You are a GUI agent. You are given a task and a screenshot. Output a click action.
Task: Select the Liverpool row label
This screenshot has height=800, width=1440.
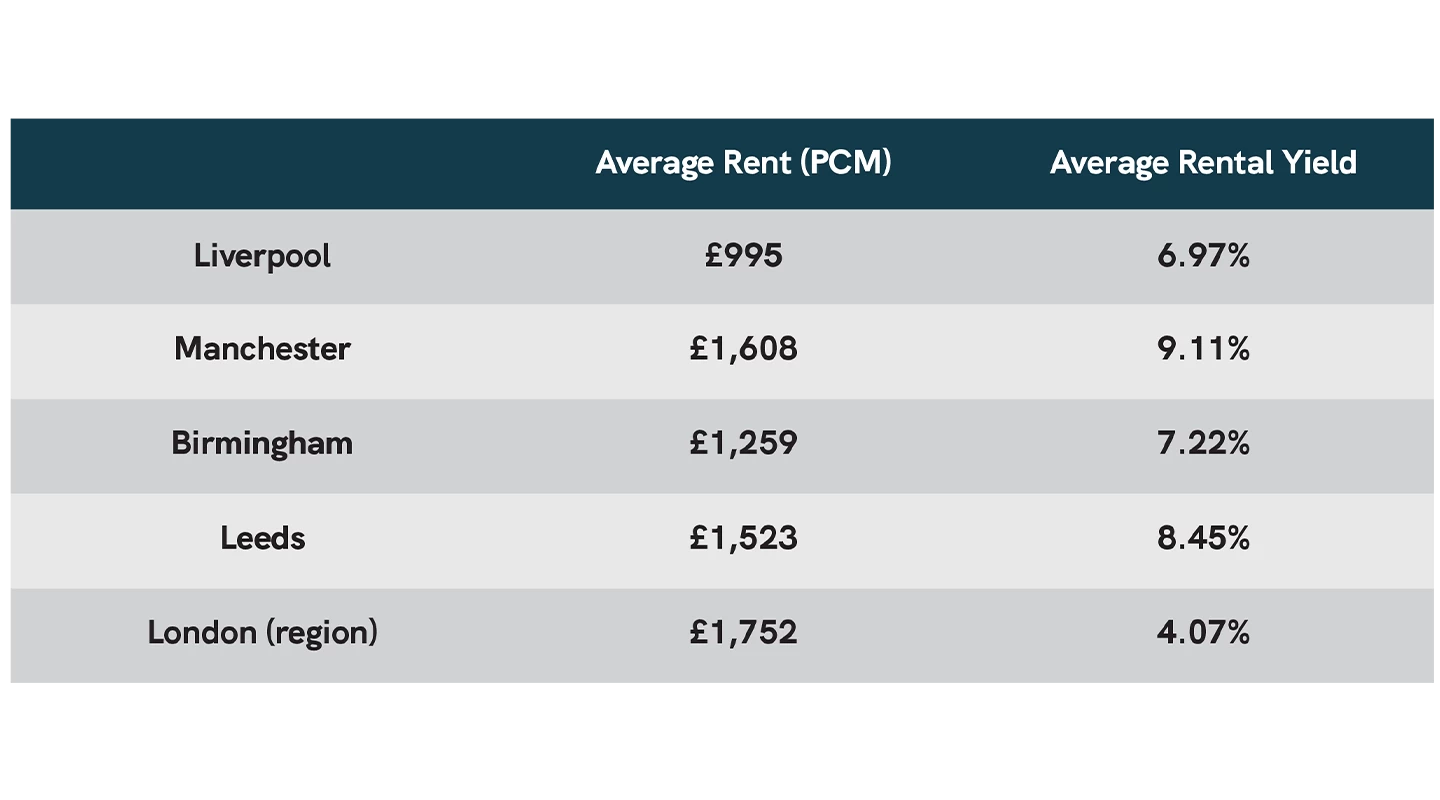[x=262, y=256]
